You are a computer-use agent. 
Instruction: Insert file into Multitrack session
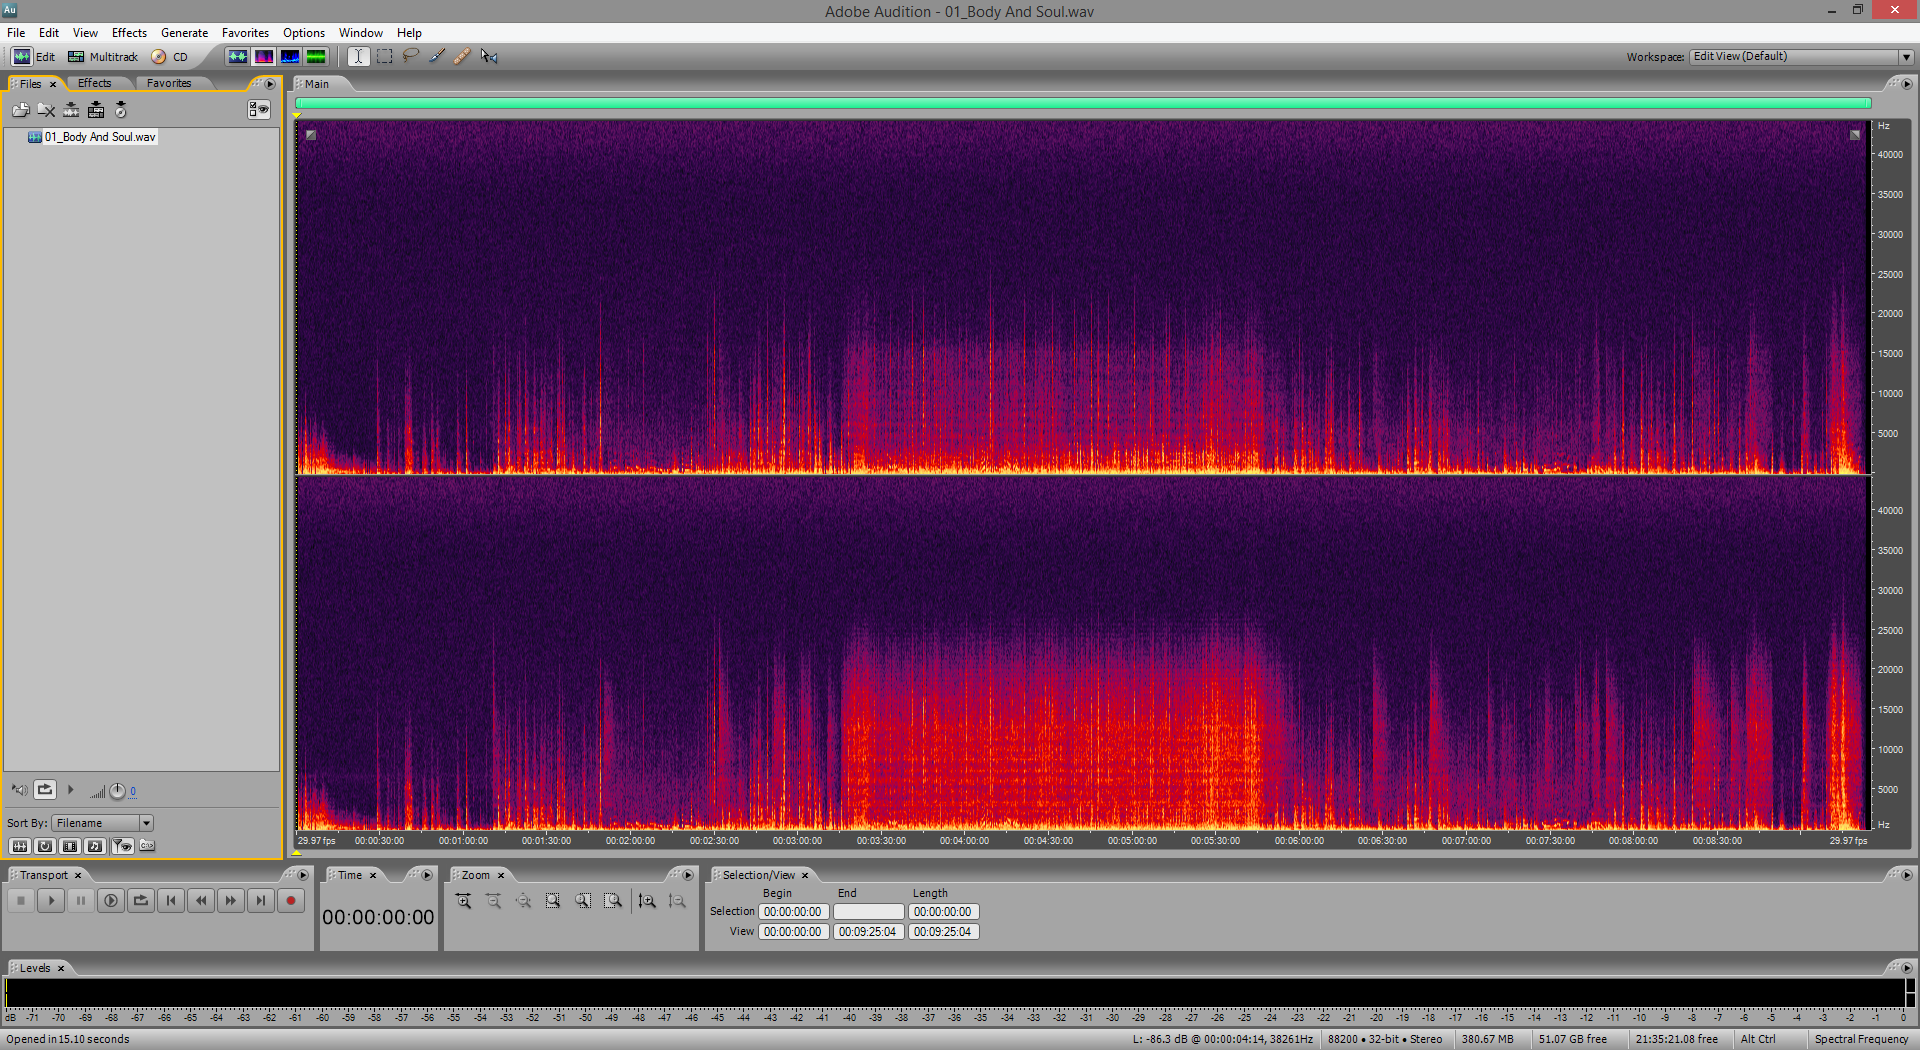click(96, 110)
